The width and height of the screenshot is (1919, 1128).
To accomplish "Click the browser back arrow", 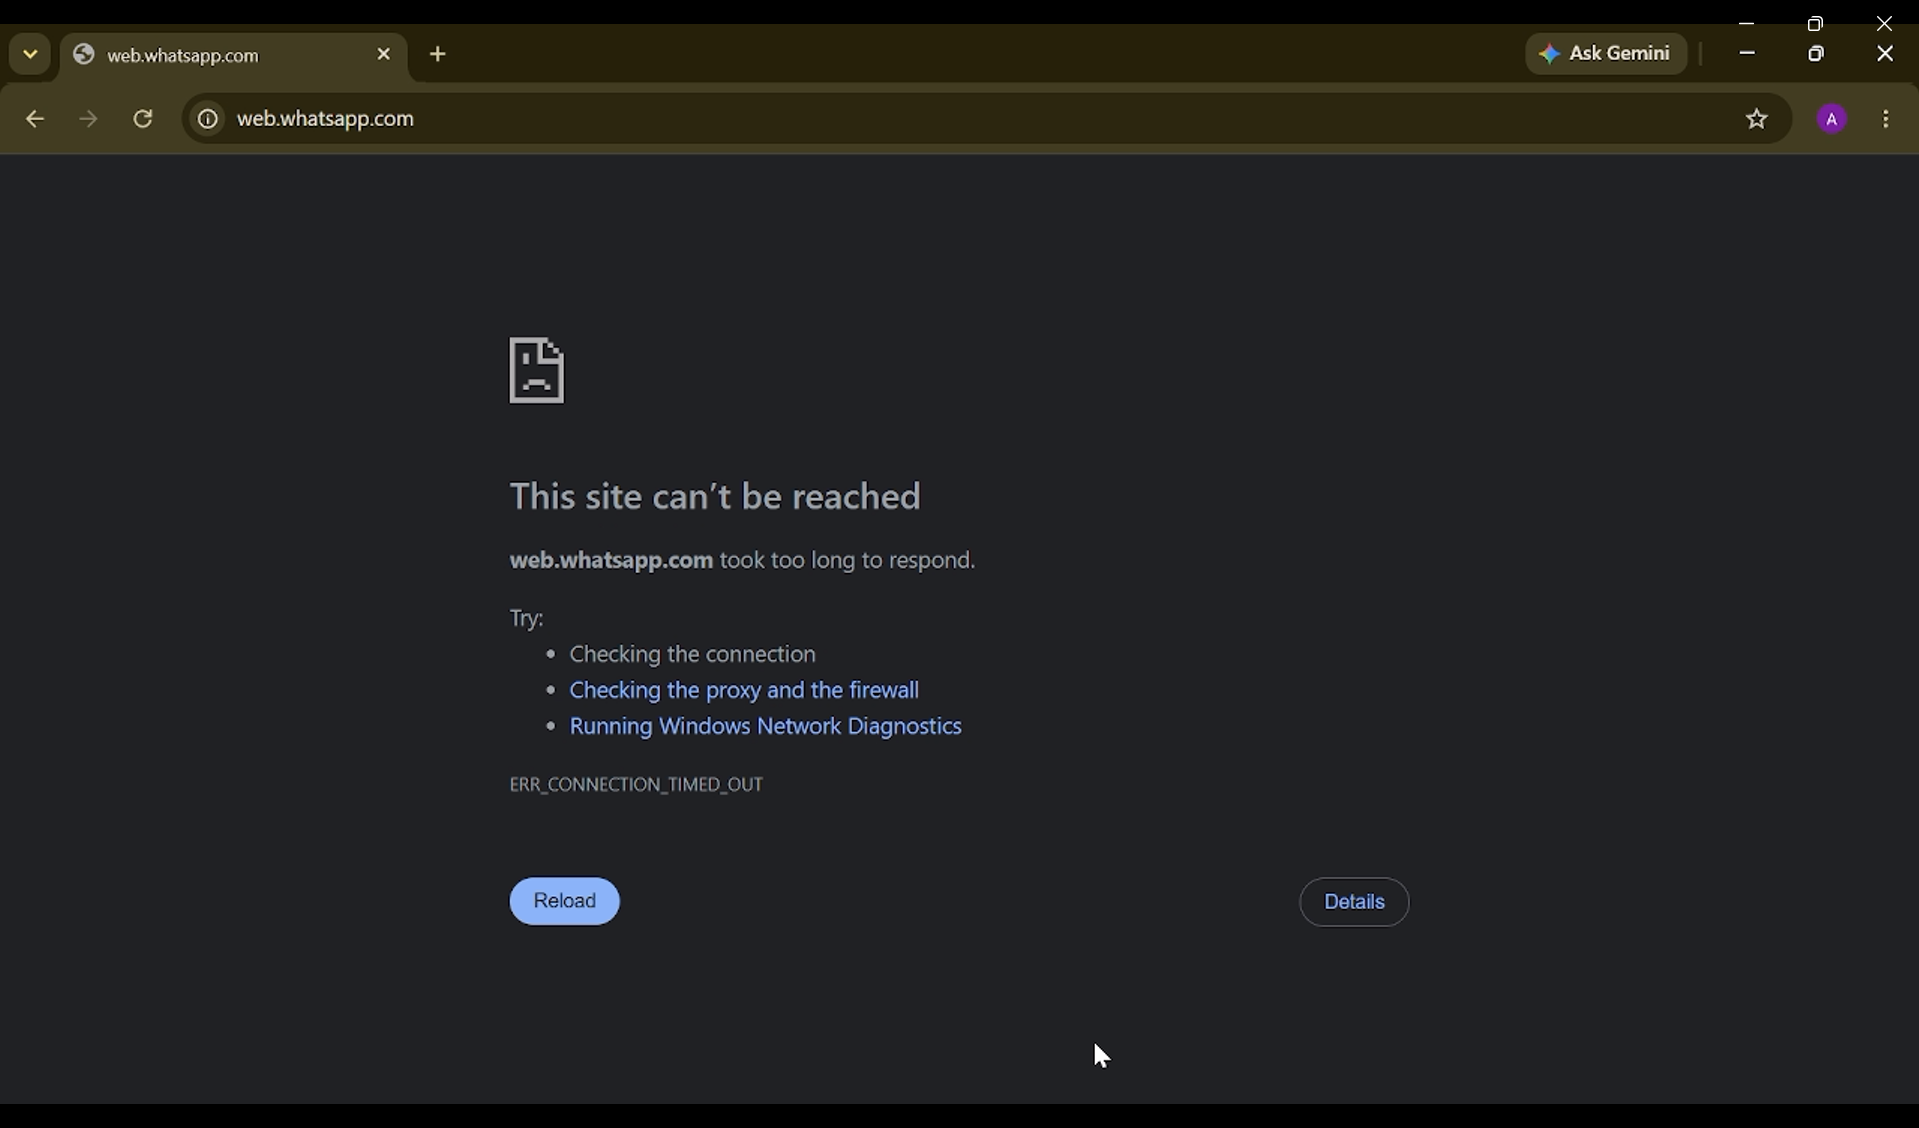I will (x=35, y=119).
